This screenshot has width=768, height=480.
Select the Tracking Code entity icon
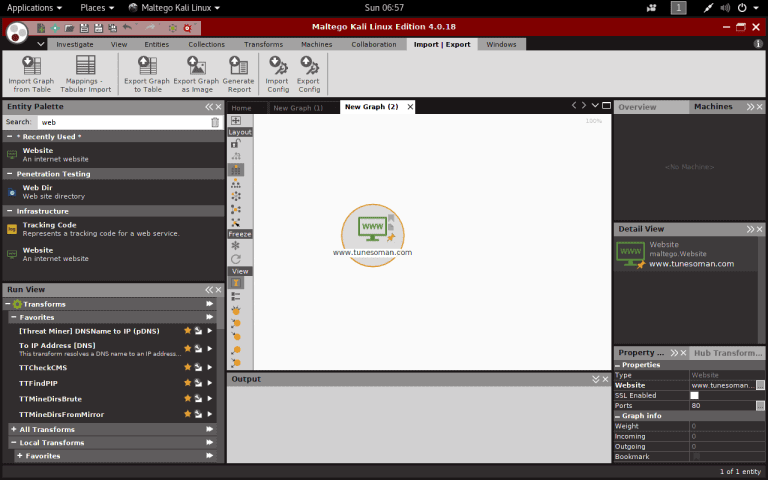point(12,229)
